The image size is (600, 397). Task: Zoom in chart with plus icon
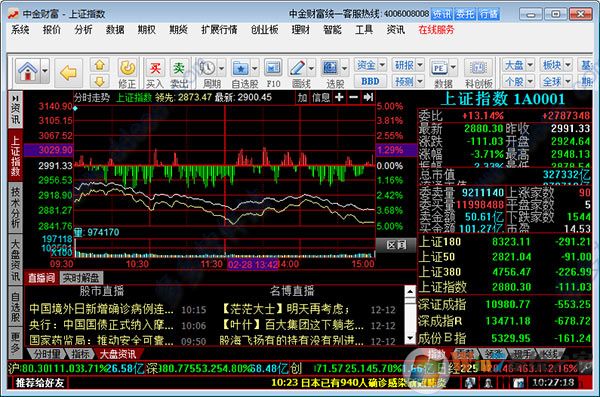tap(339, 98)
